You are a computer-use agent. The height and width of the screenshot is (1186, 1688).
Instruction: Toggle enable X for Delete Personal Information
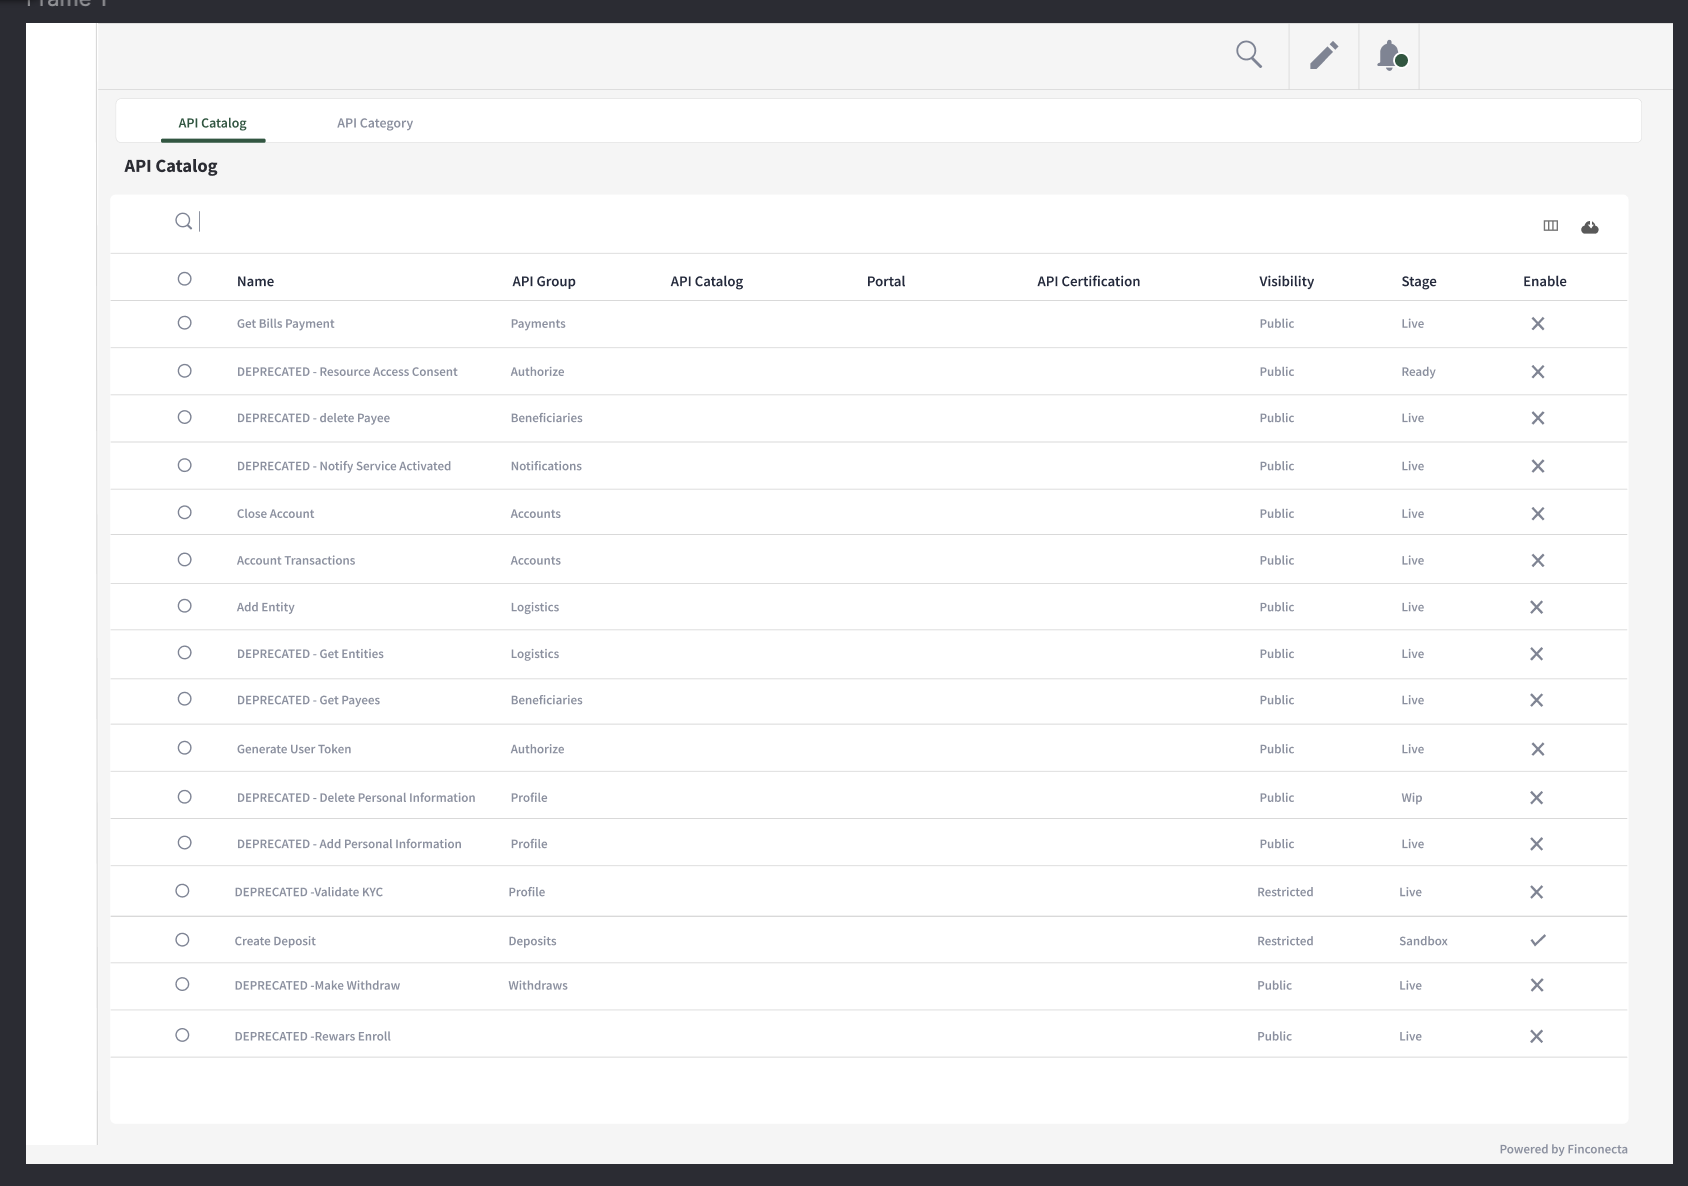coord(1537,798)
